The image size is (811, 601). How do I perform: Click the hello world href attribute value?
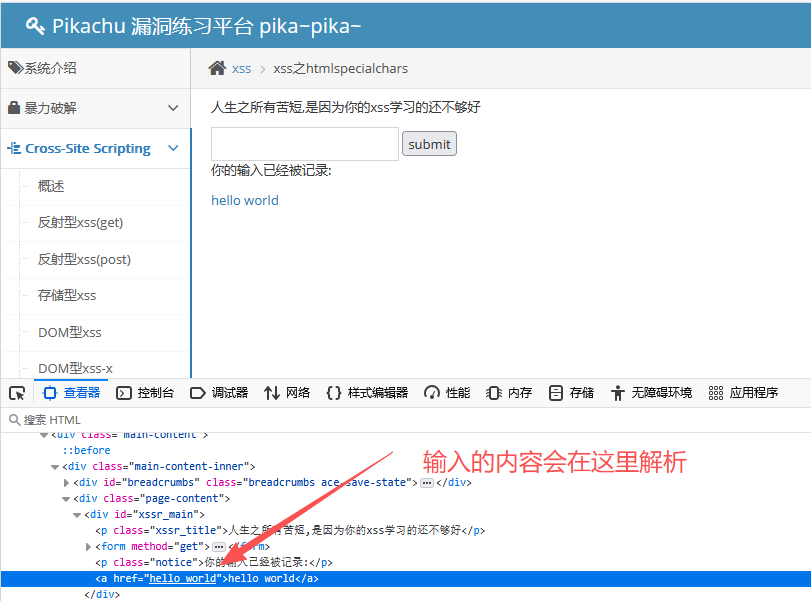183,579
